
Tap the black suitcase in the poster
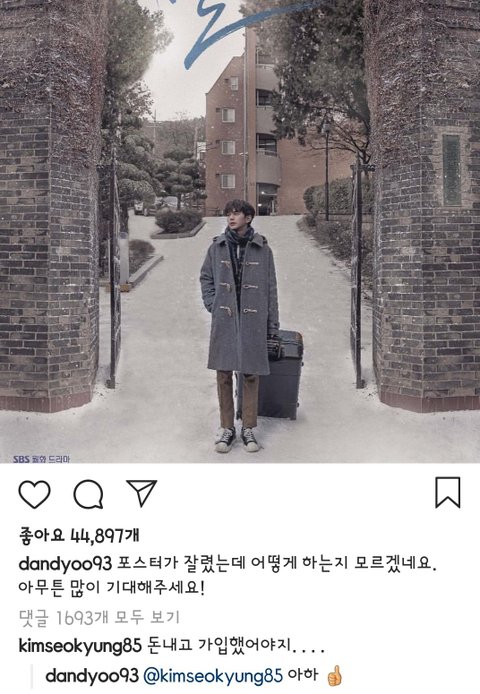(x=282, y=374)
